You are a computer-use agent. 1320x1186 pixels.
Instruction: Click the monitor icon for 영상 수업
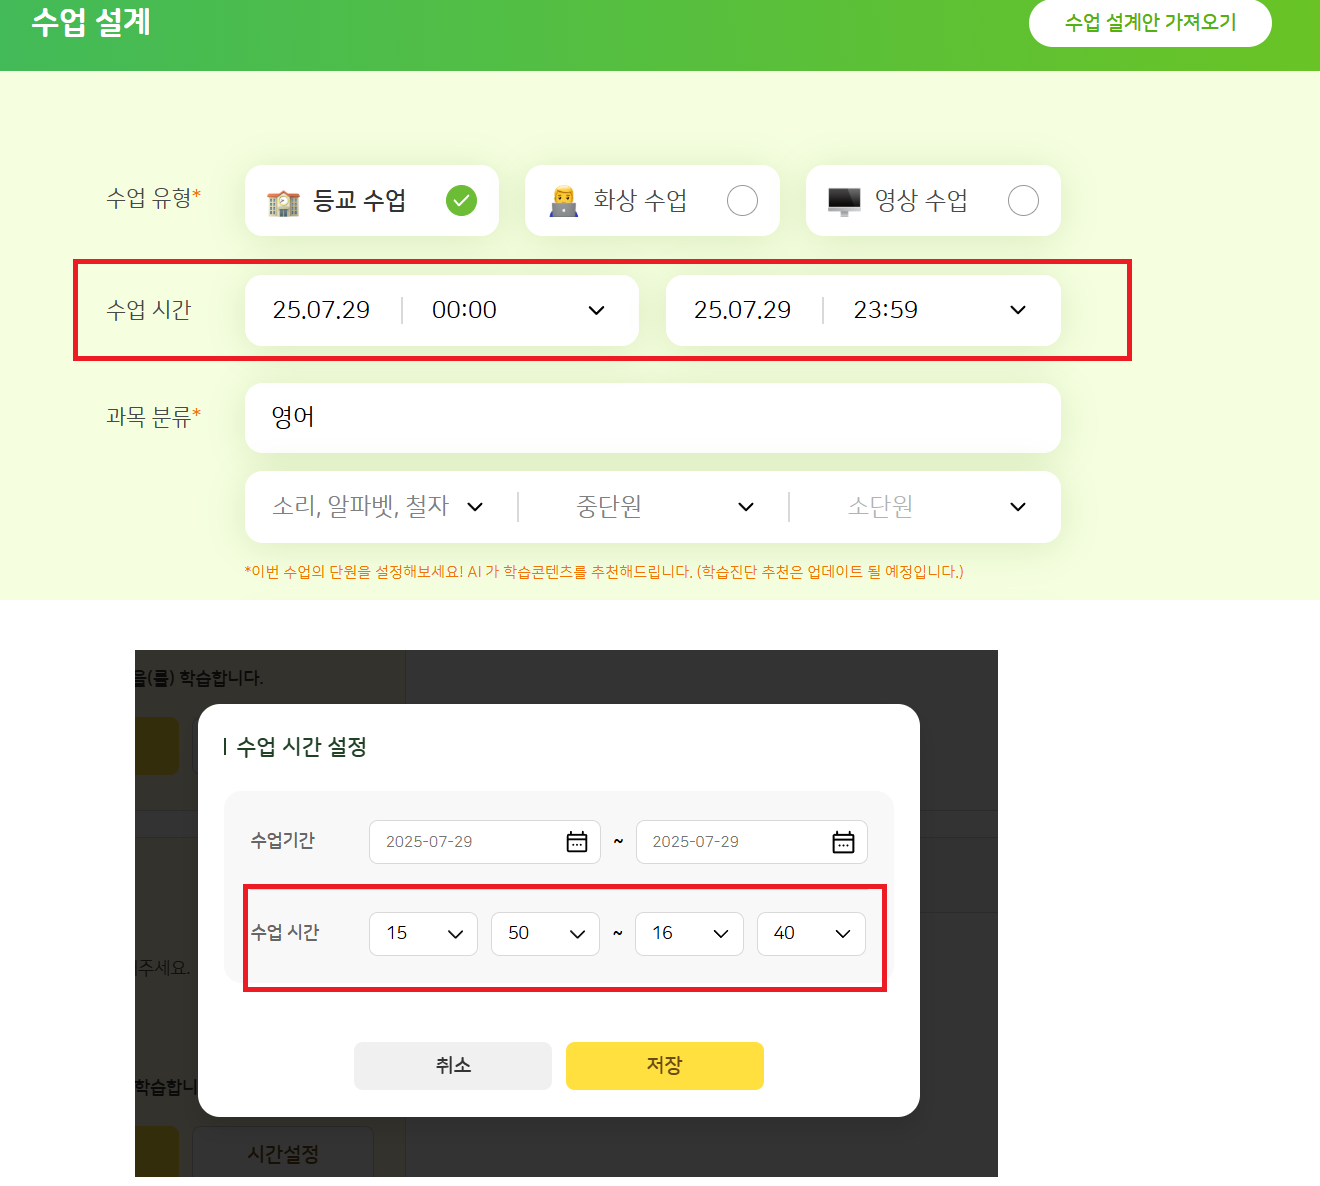pyautogui.click(x=844, y=202)
